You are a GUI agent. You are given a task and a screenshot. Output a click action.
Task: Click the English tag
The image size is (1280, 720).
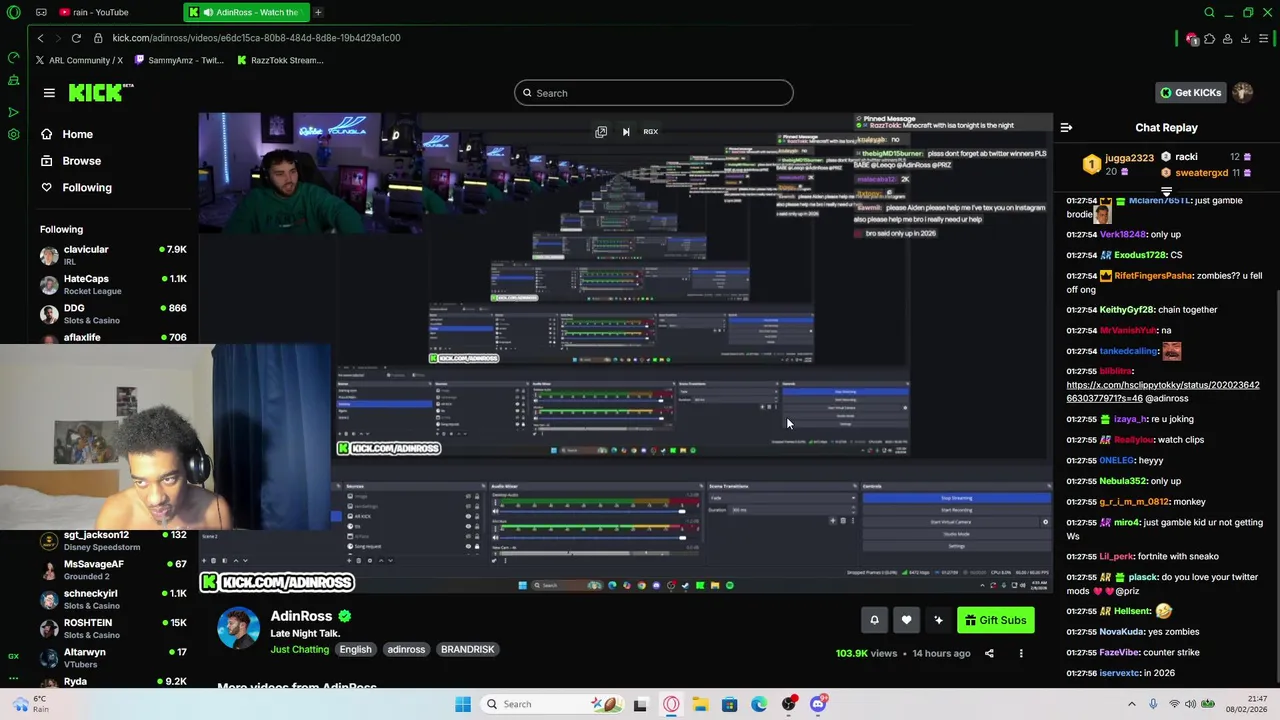[355, 650]
